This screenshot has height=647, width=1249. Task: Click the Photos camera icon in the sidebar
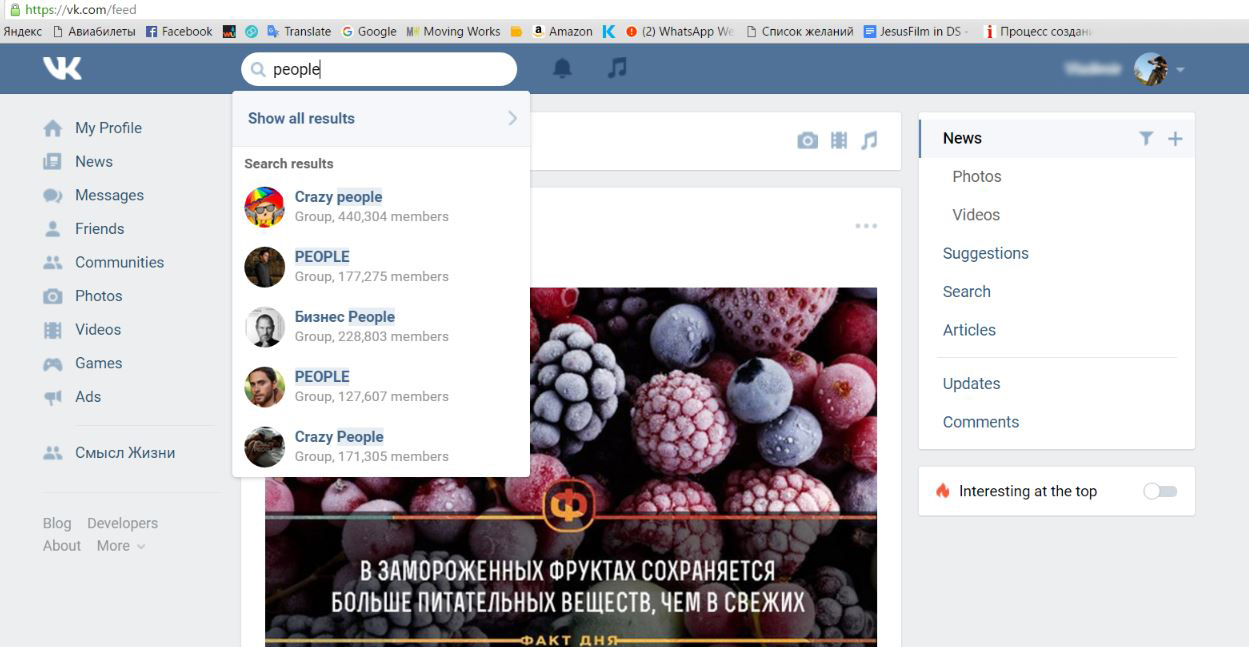(x=53, y=296)
